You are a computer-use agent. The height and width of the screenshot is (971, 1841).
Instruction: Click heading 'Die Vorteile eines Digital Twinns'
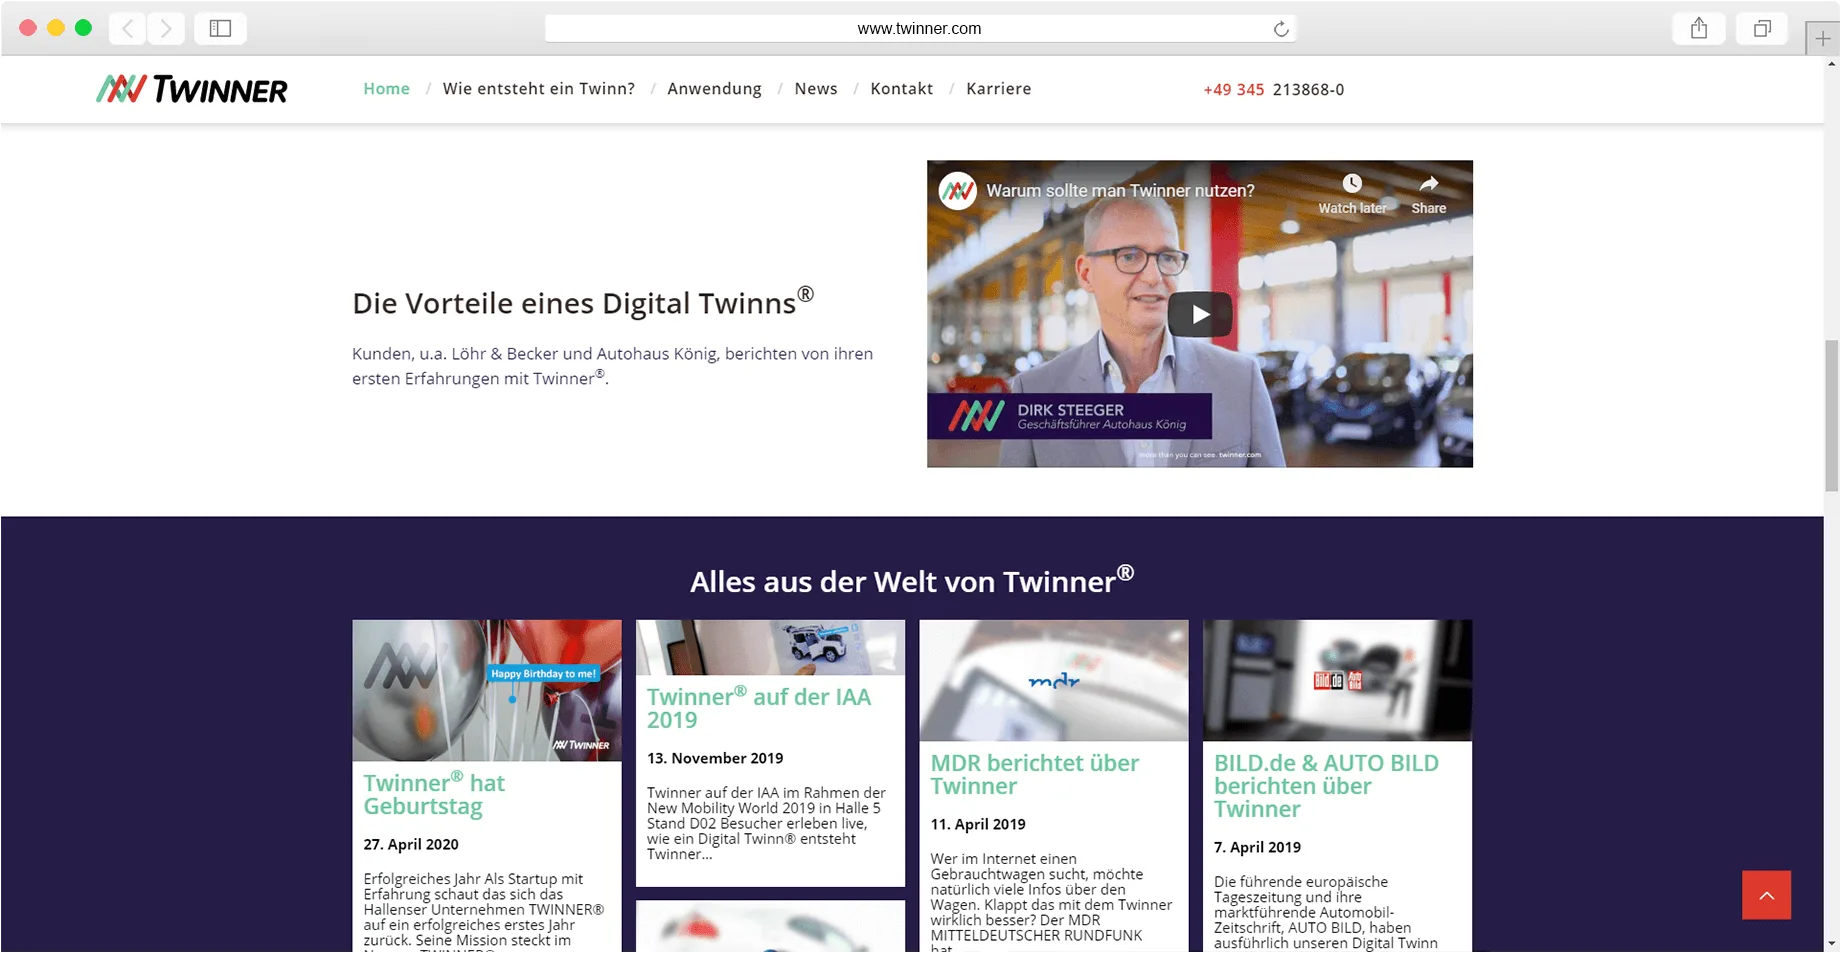[583, 302]
